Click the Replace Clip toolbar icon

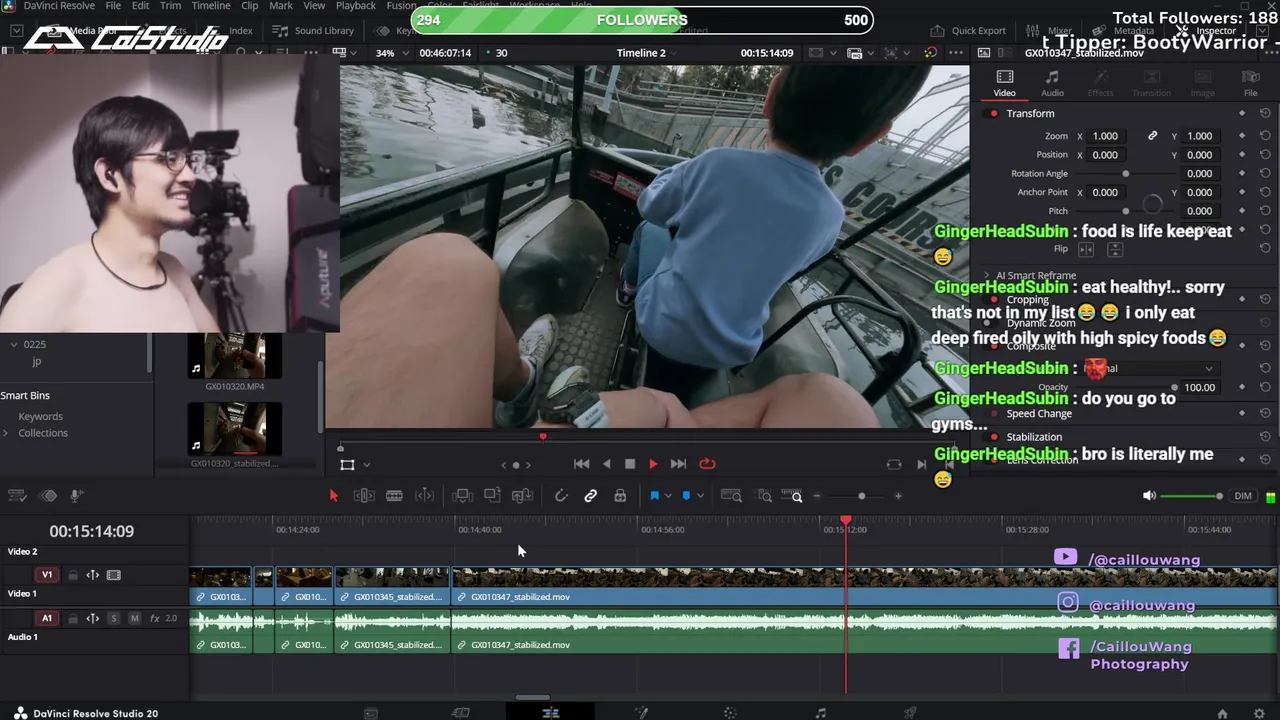pyautogui.click(x=522, y=496)
